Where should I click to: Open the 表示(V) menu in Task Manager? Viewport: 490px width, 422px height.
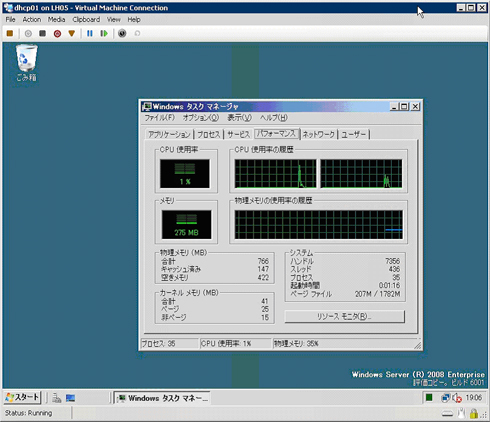coord(239,118)
